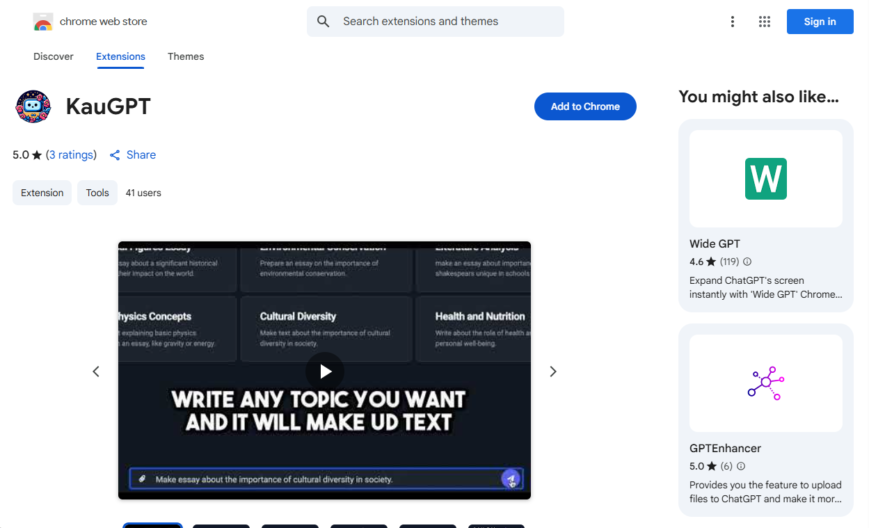Screen dimensions: 869x528
Task: Go to previous screenshot with left arrow
Action: point(96,371)
